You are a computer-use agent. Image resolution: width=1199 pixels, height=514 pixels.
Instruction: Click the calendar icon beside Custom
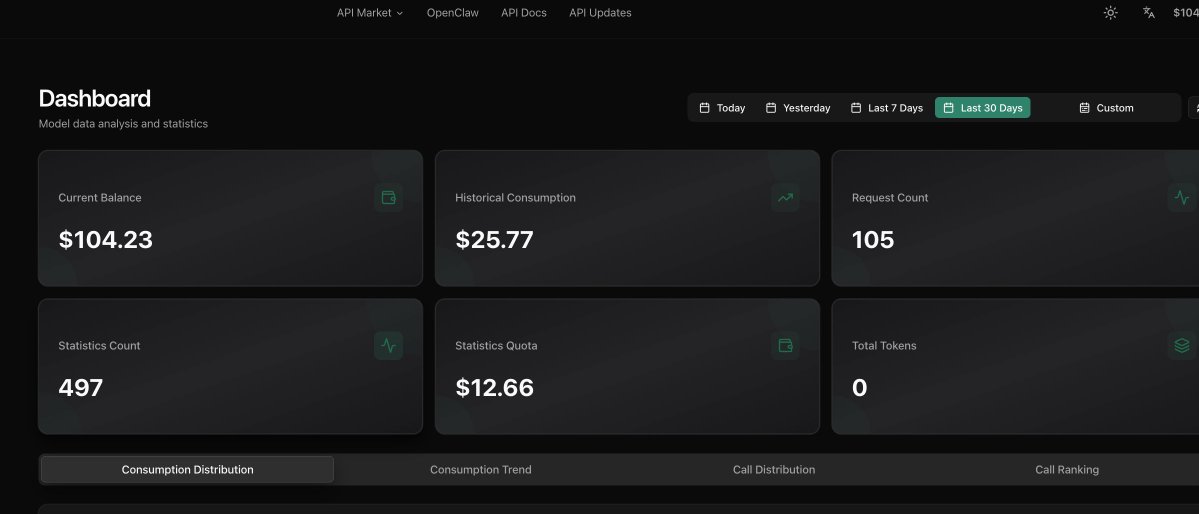[x=1084, y=108]
